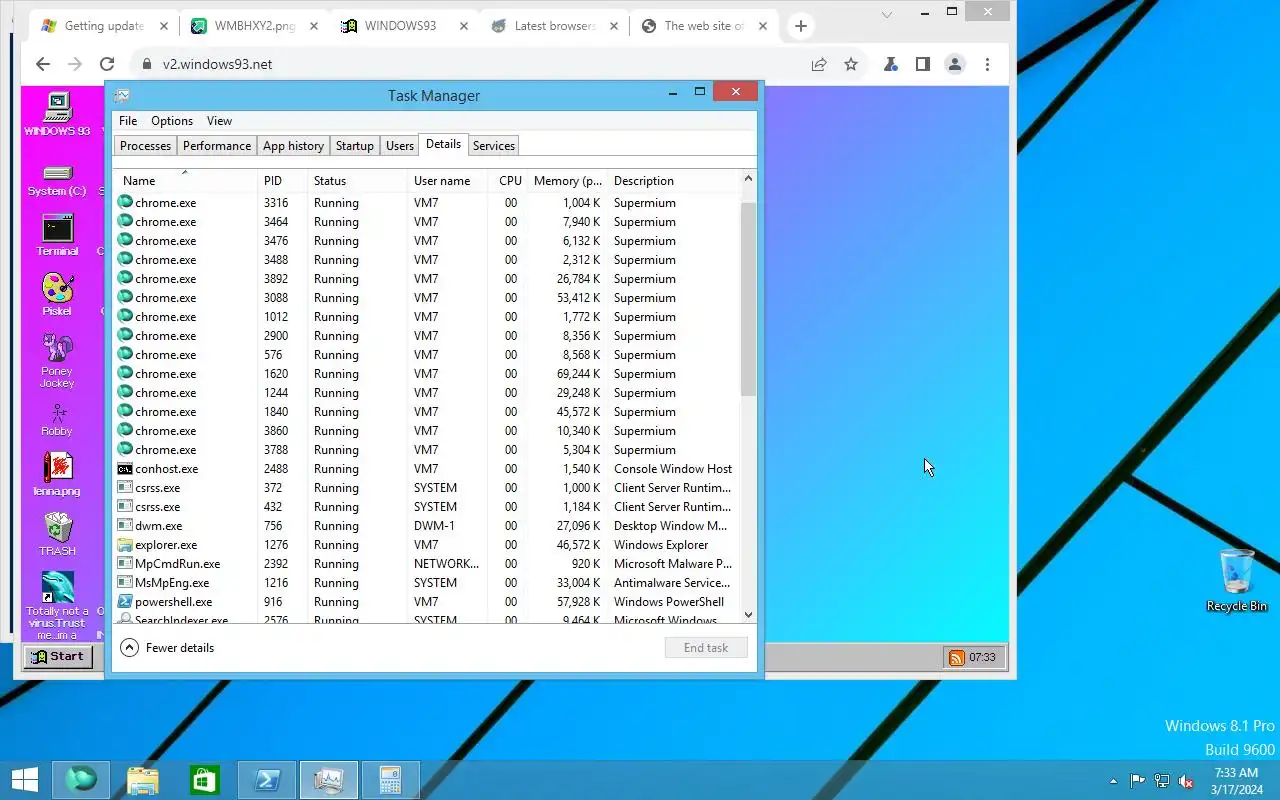Image resolution: width=1280 pixels, height=800 pixels.
Task: Switch to Users tab
Action: 400,146
